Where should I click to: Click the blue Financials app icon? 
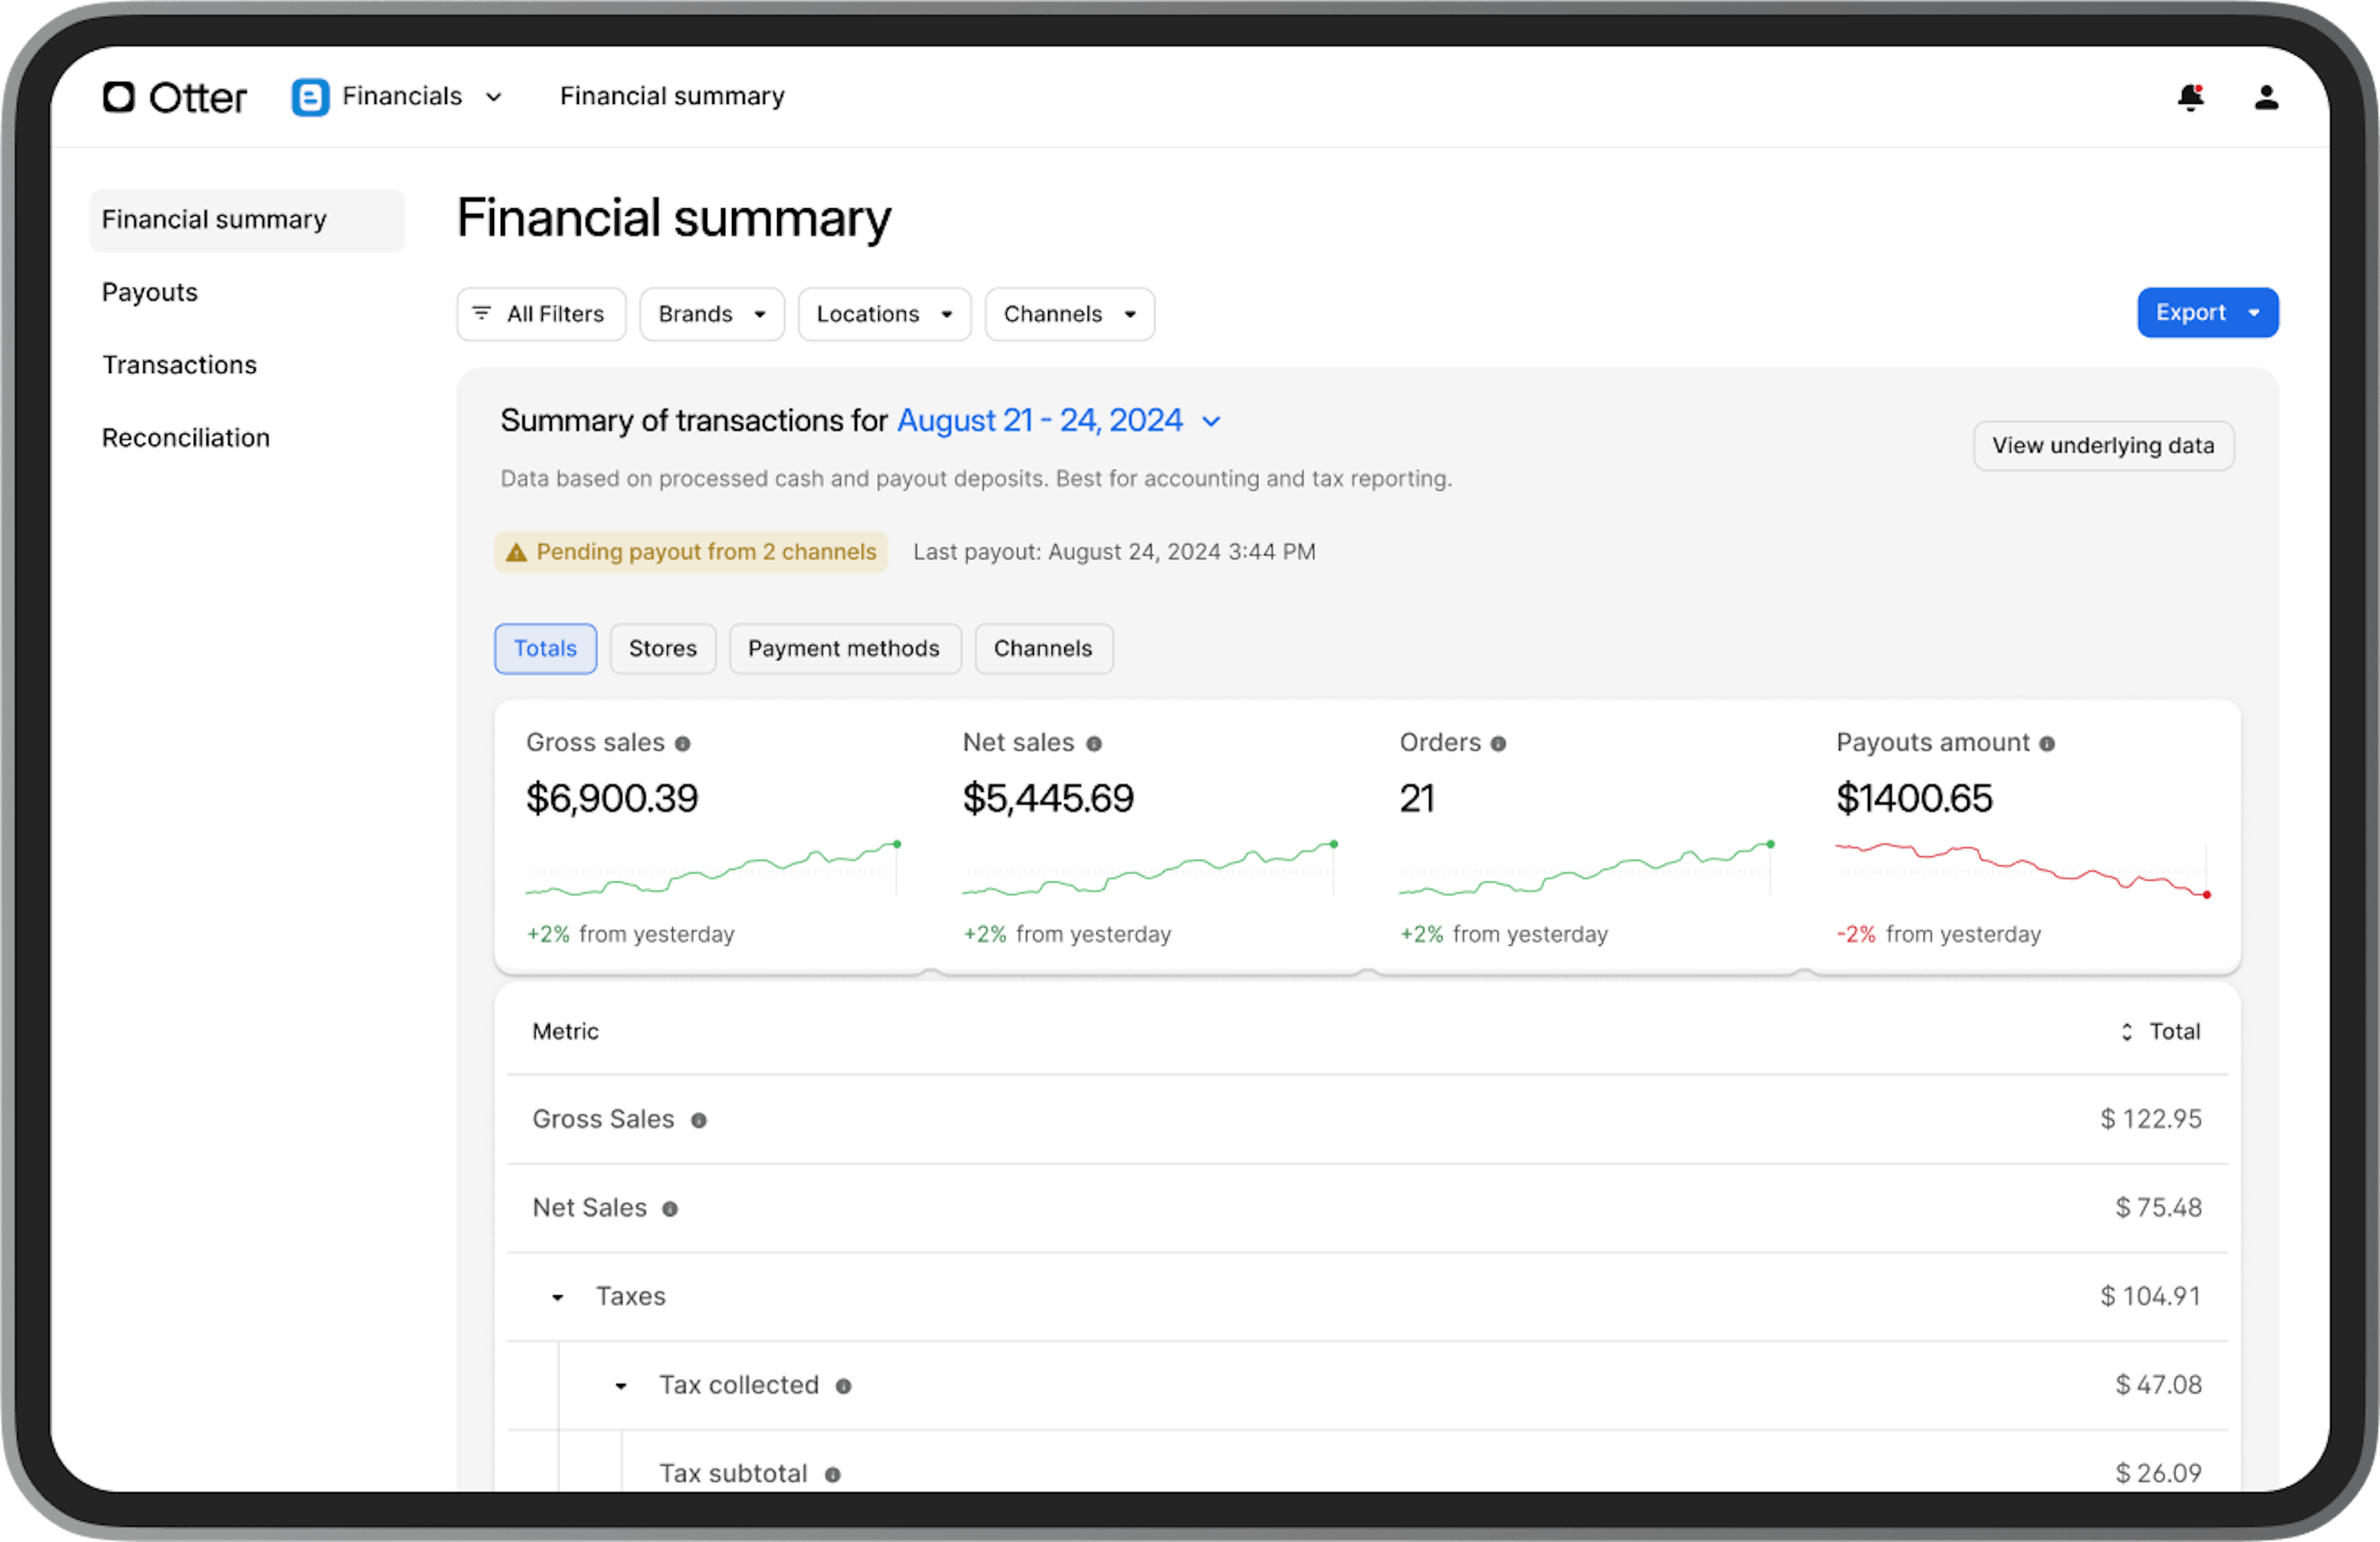[x=310, y=97]
